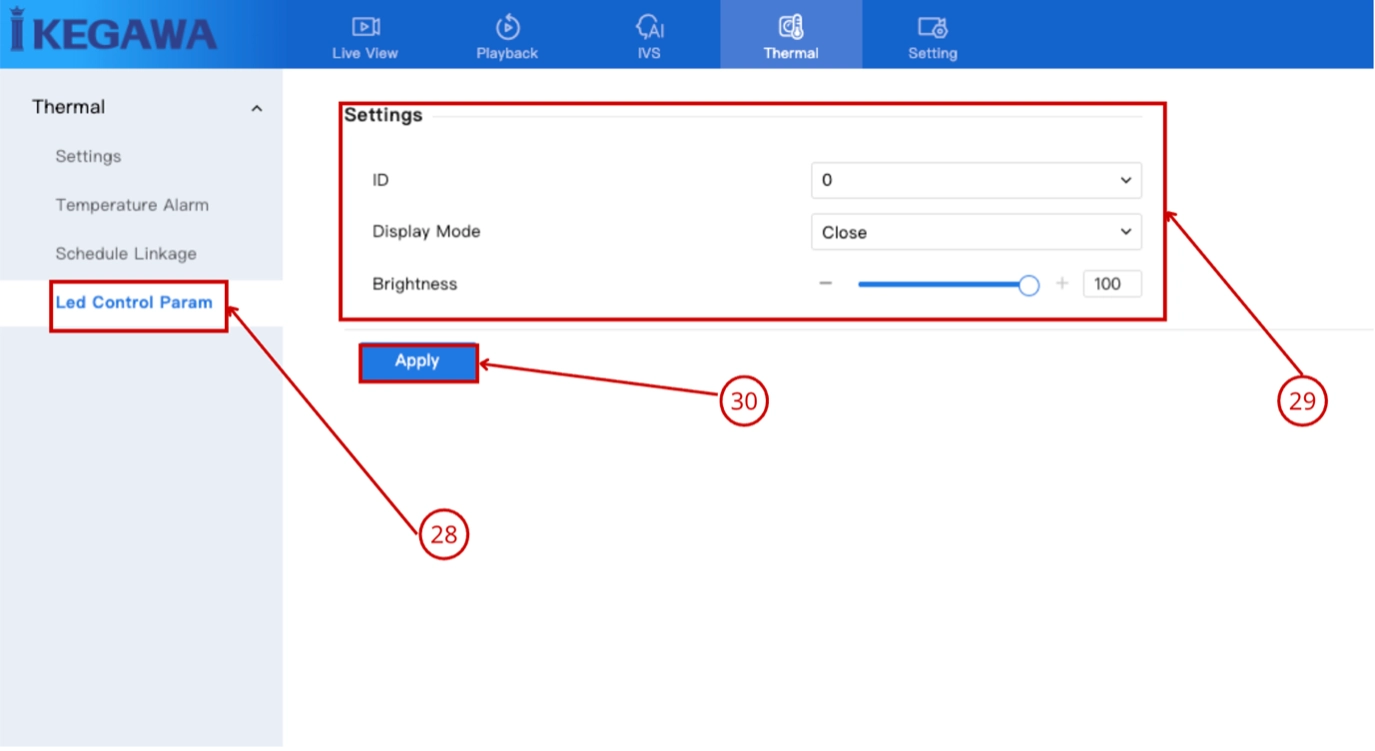Viewport: 1375px width, 751px height.
Task: Click the Settings section heading
Action: pyautogui.click(x=383, y=115)
